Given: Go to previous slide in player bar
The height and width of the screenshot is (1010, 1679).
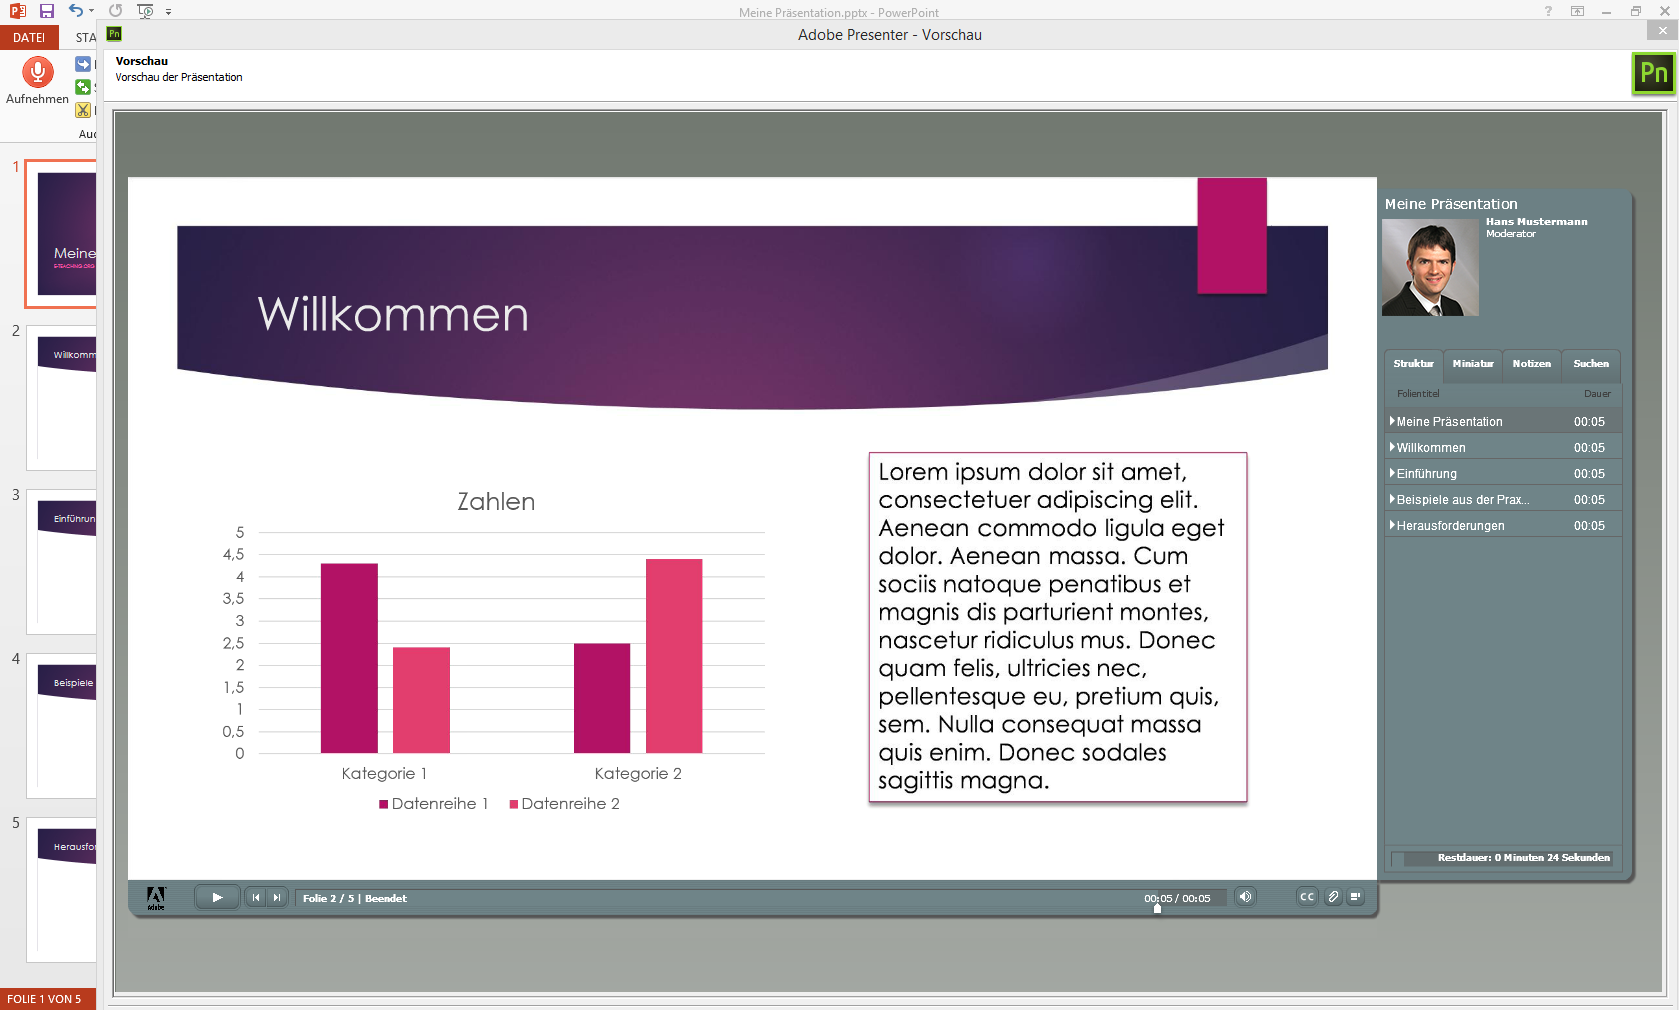Looking at the screenshot, I should point(256,898).
